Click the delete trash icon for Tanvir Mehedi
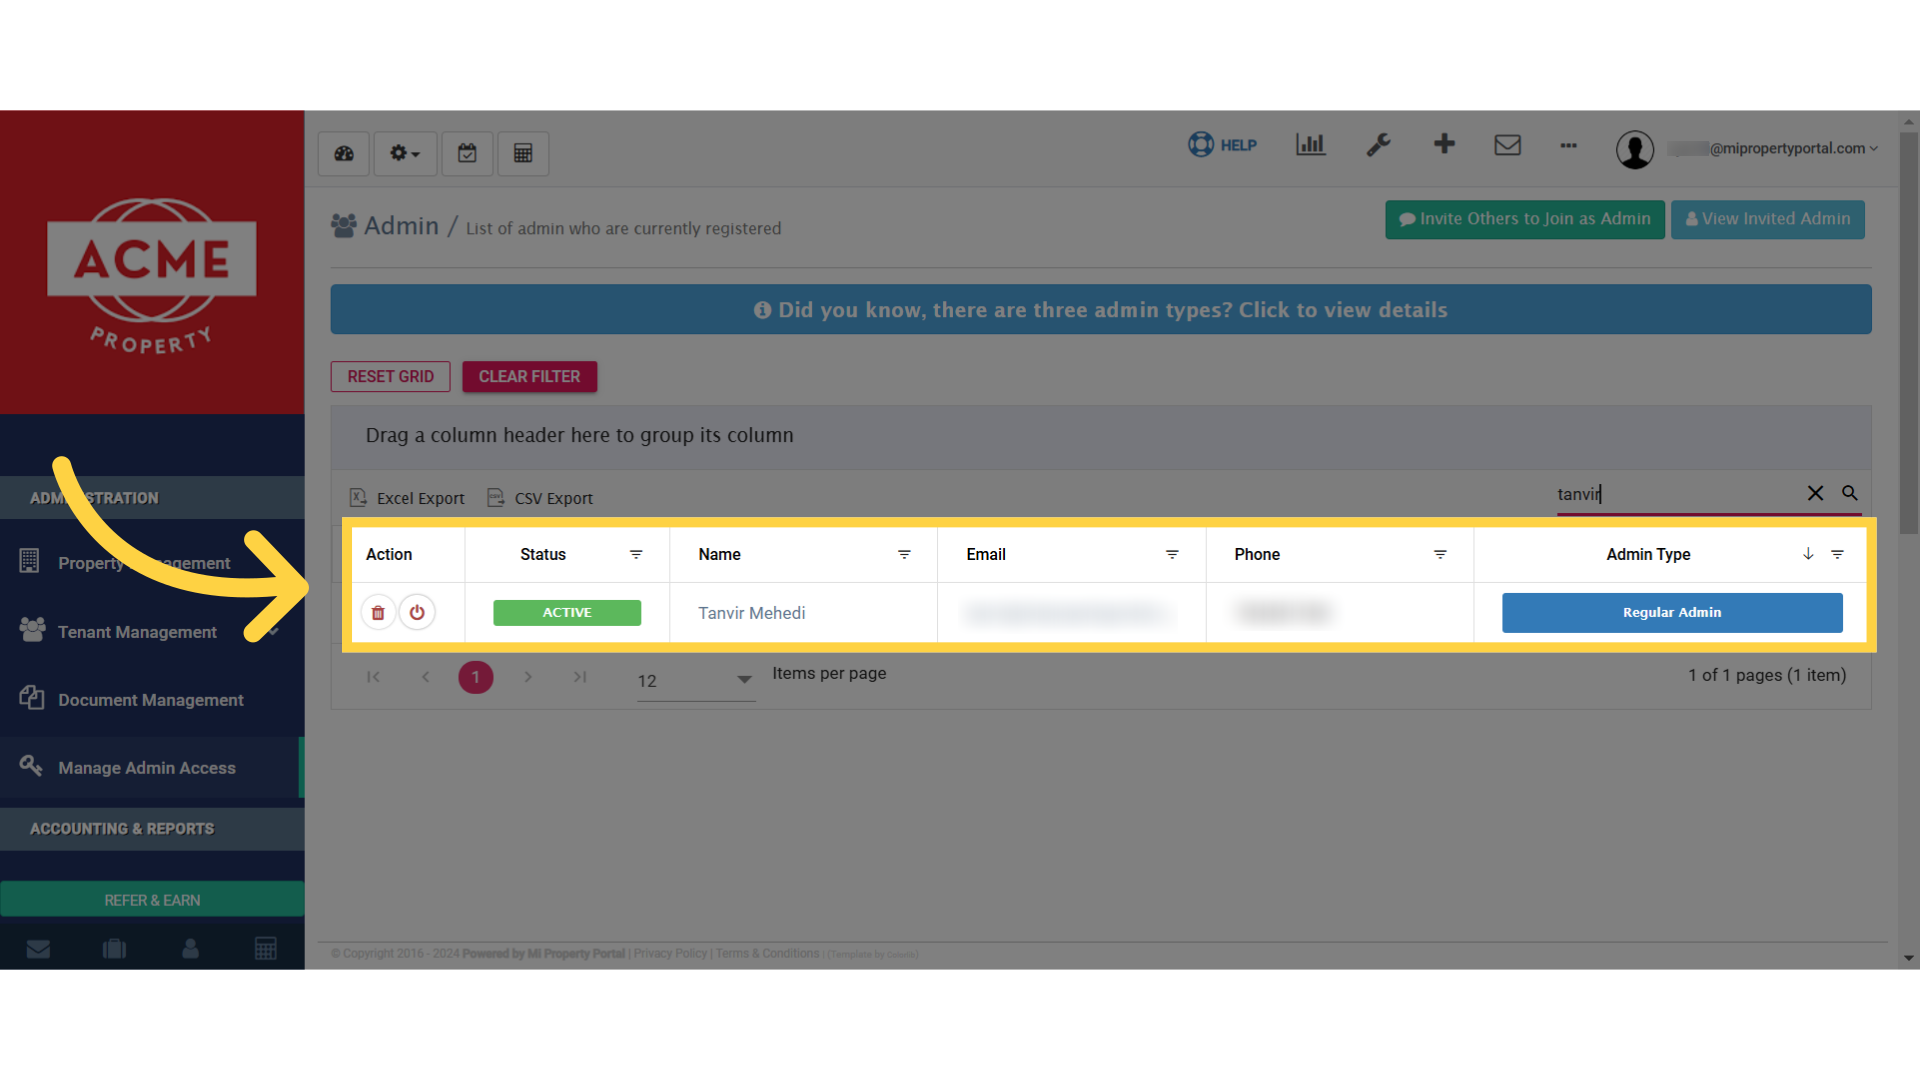 pyautogui.click(x=378, y=612)
